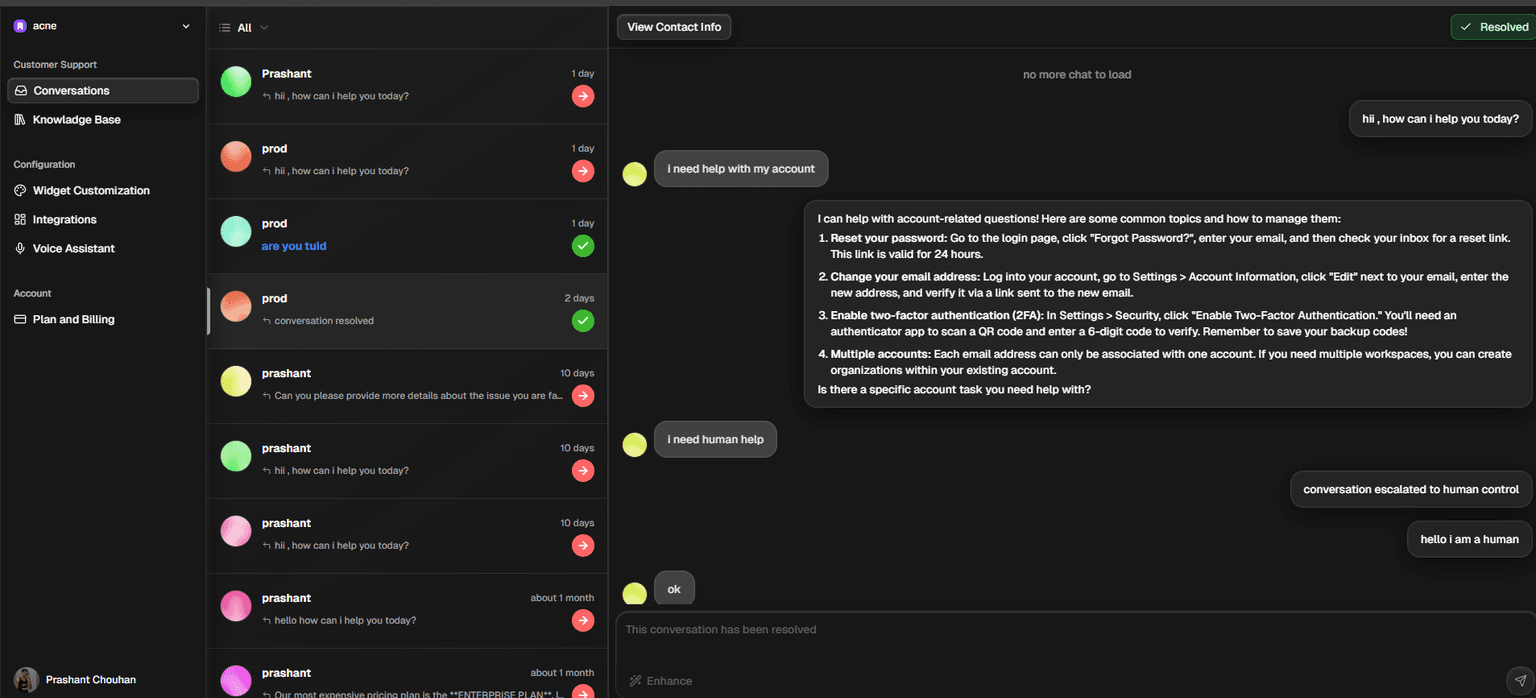Toggle red arrow status on Prashant's 1 day conversation
This screenshot has height=698, width=1536.
582,96
